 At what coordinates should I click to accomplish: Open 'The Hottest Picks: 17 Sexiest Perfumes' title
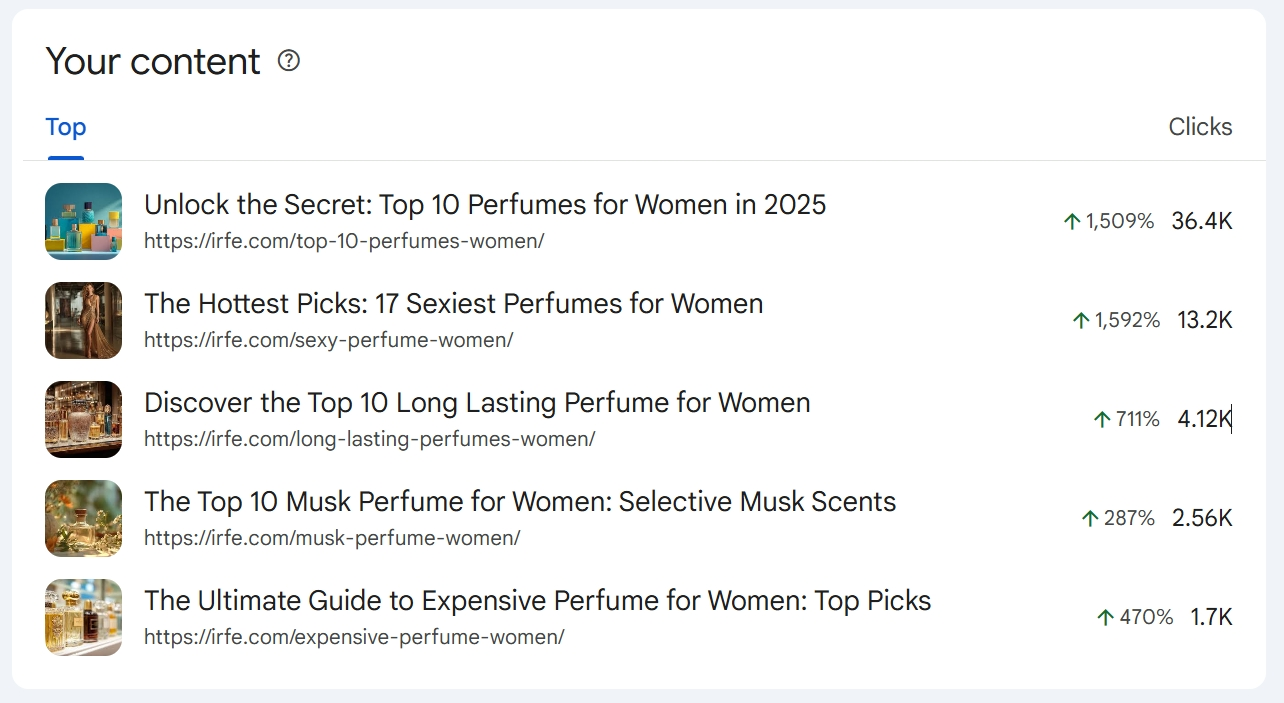point(454,304)
